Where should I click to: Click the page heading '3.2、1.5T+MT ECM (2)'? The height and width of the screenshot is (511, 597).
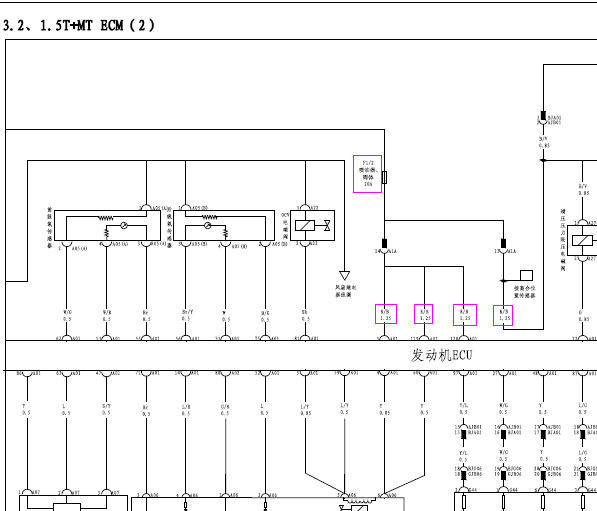(79, 26)
